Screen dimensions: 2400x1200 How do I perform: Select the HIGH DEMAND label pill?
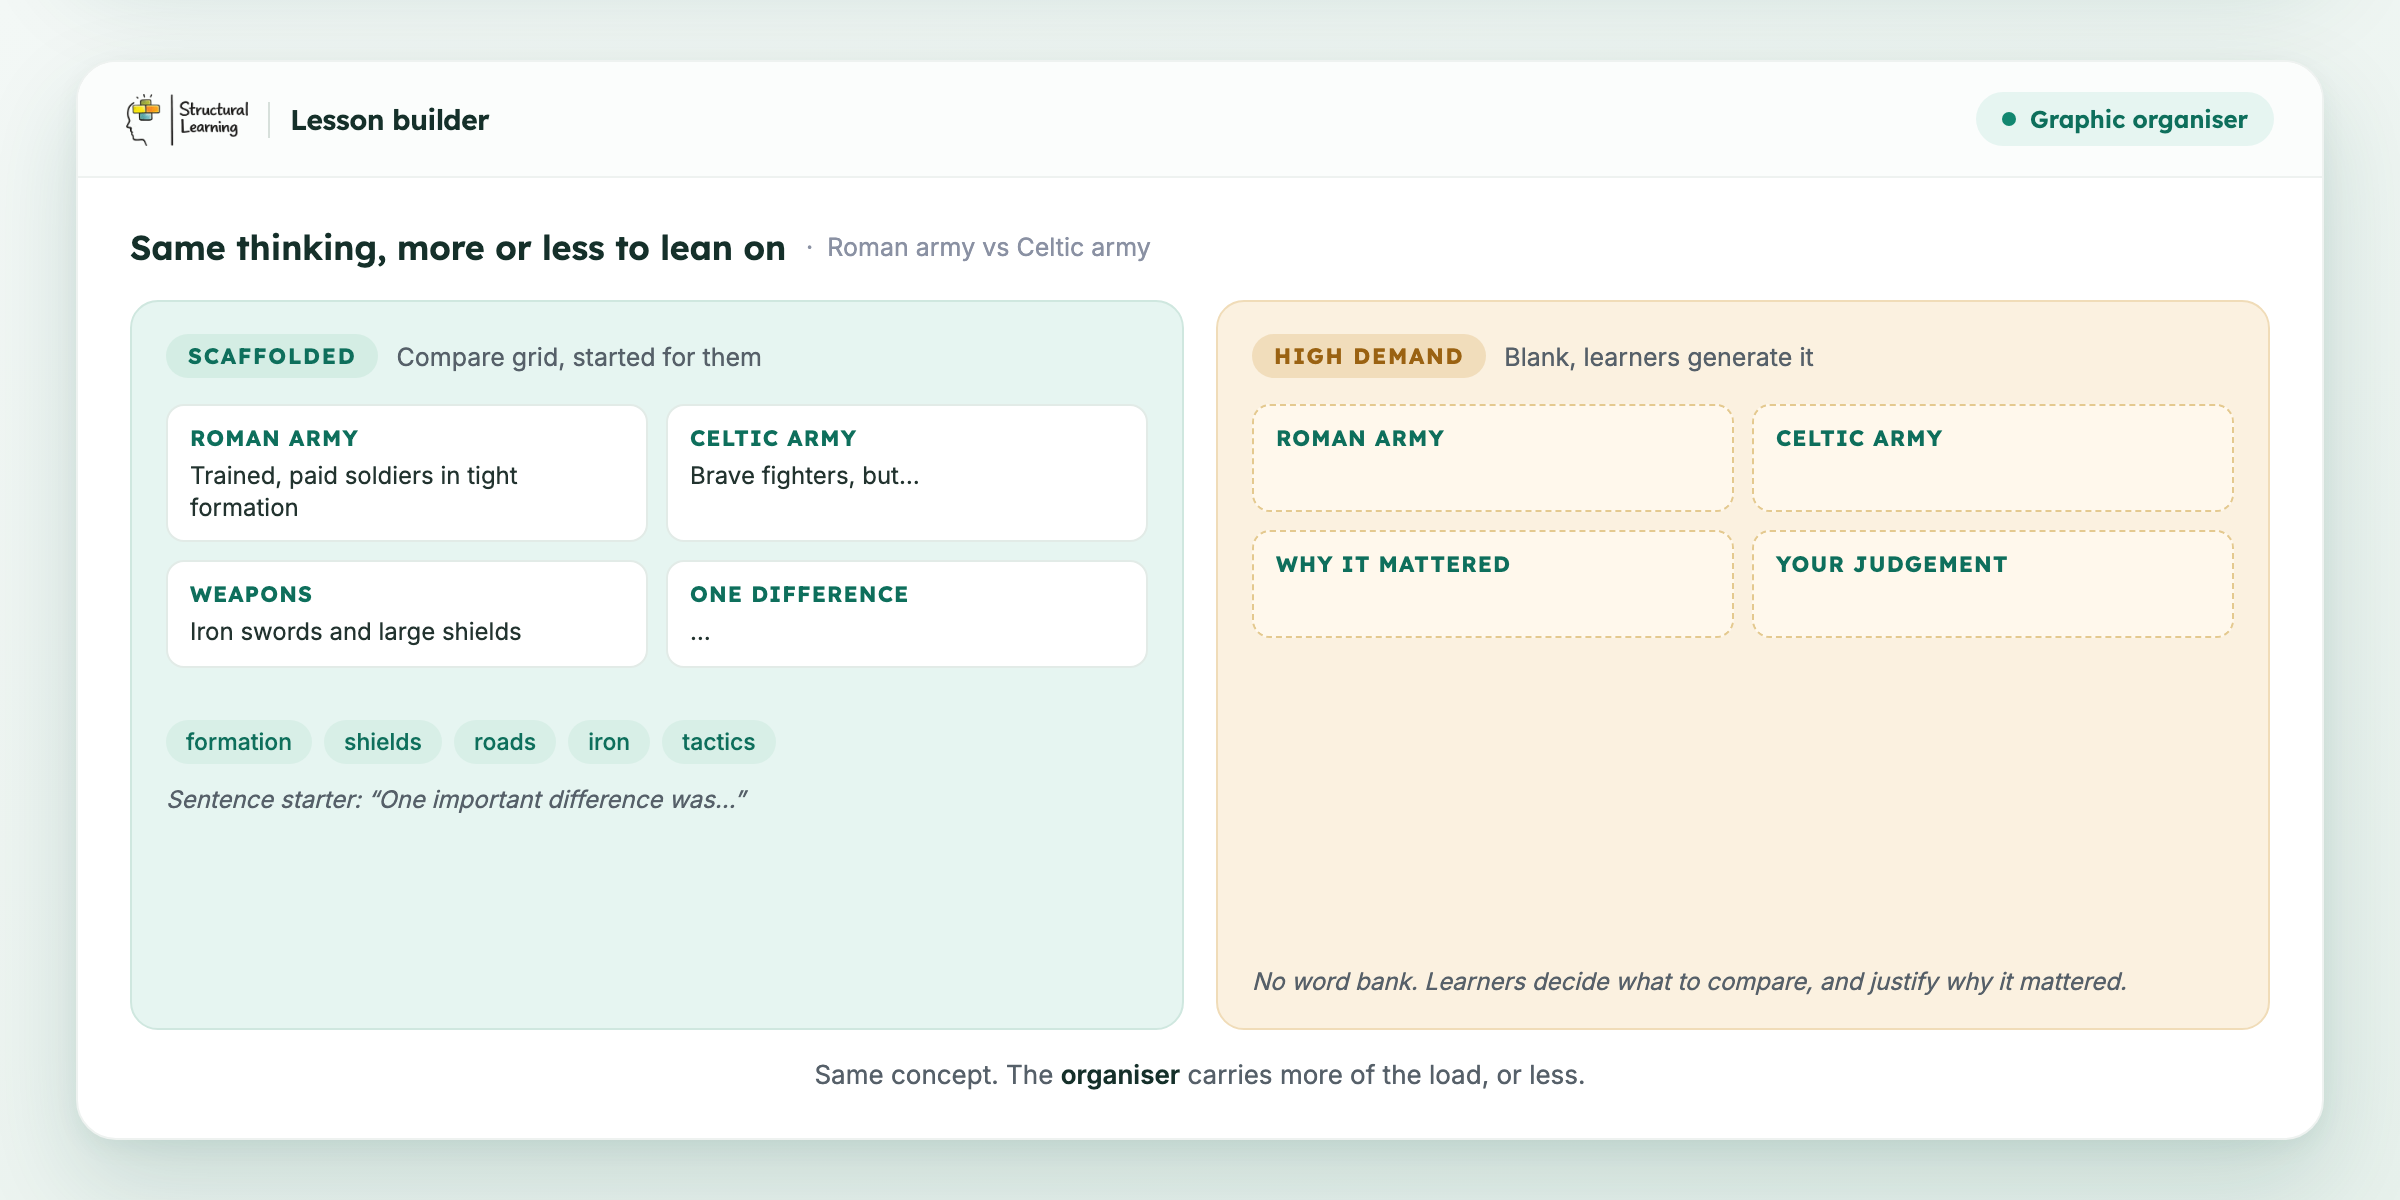point(1368,356)
